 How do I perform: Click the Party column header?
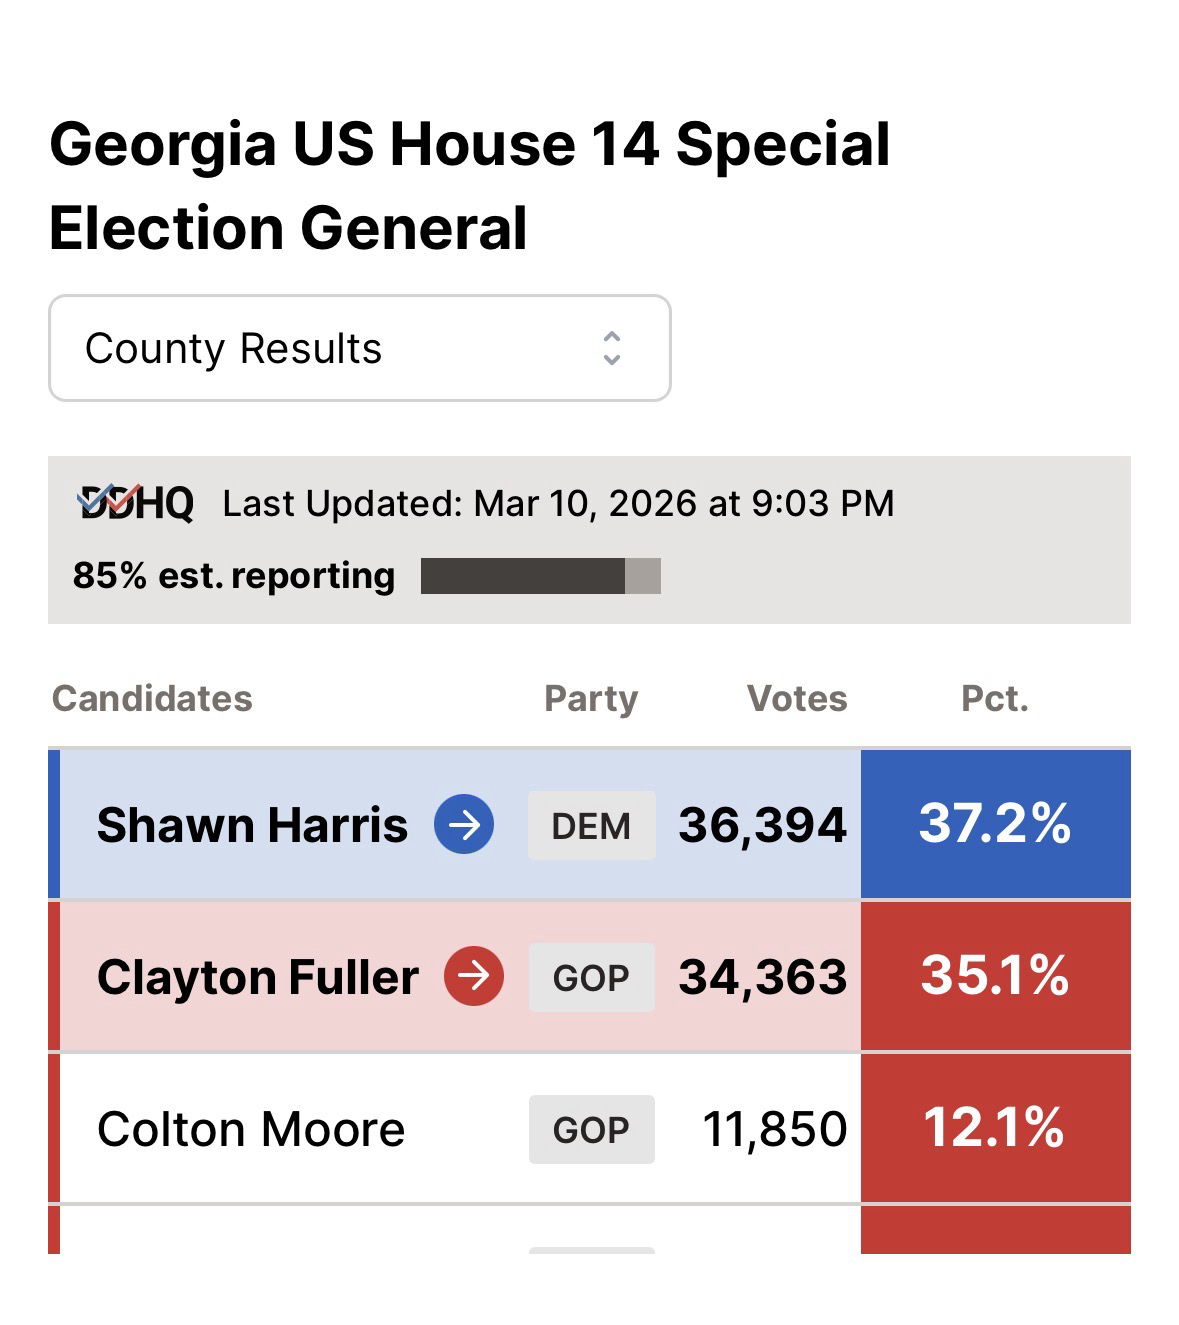click(x=591, y=698)
